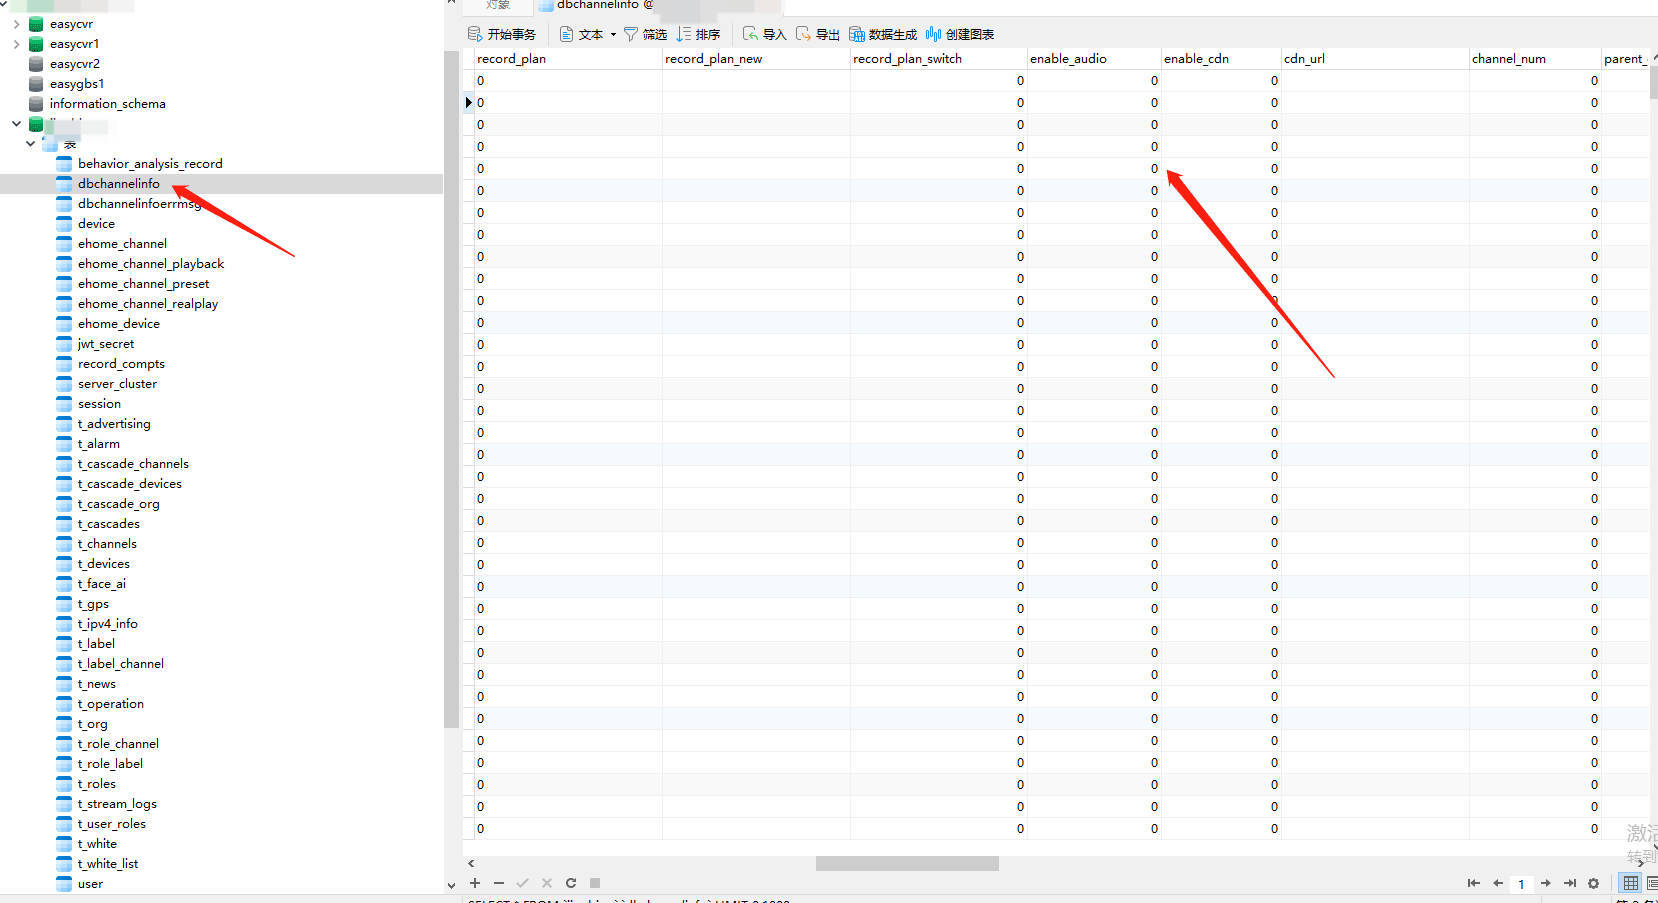
Task: Click the 开始事务 (begin transaction) toolbar button
Action: [502, 34]
